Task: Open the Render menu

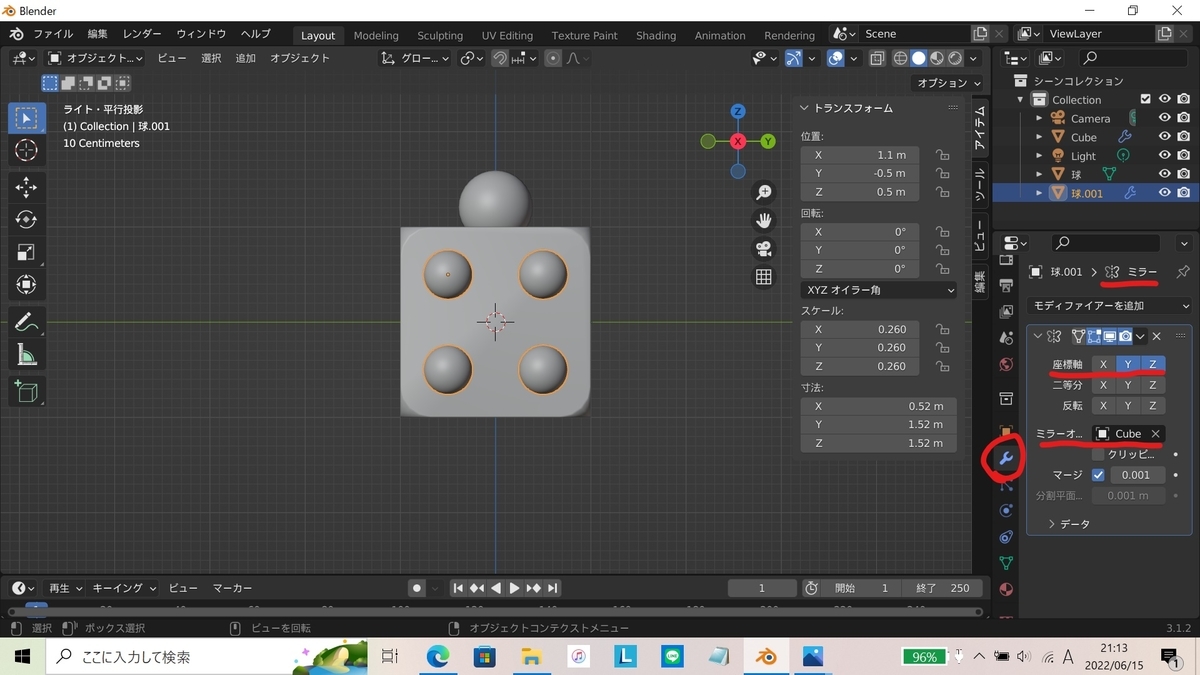Action: [143, 34]
